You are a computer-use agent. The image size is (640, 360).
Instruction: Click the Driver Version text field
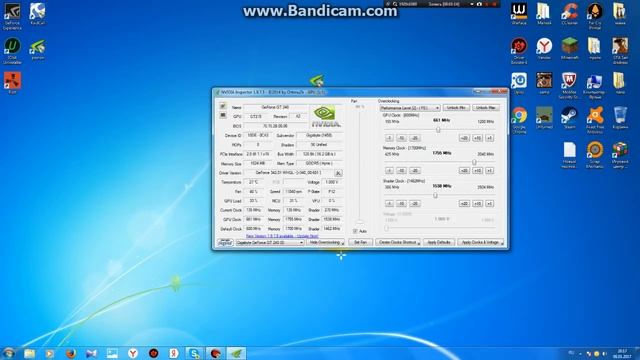[x=288, y=173]
